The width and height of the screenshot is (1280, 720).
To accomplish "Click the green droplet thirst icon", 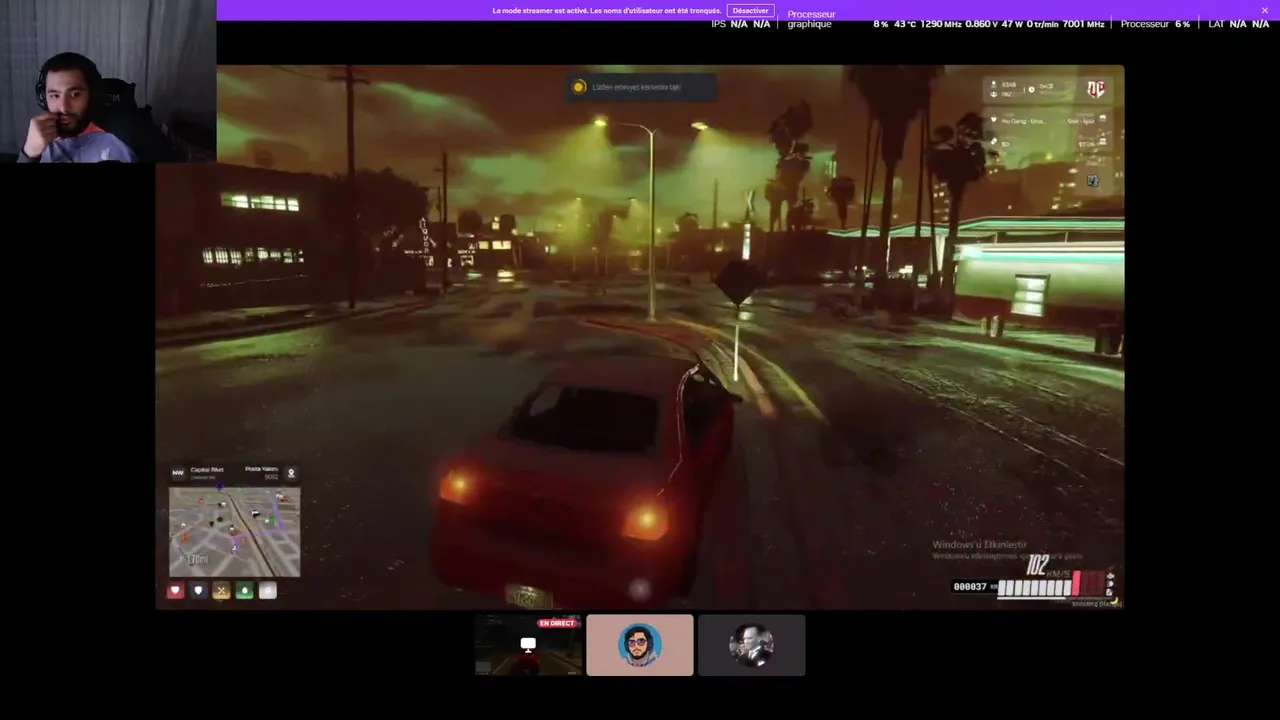I will pos(244,590).
